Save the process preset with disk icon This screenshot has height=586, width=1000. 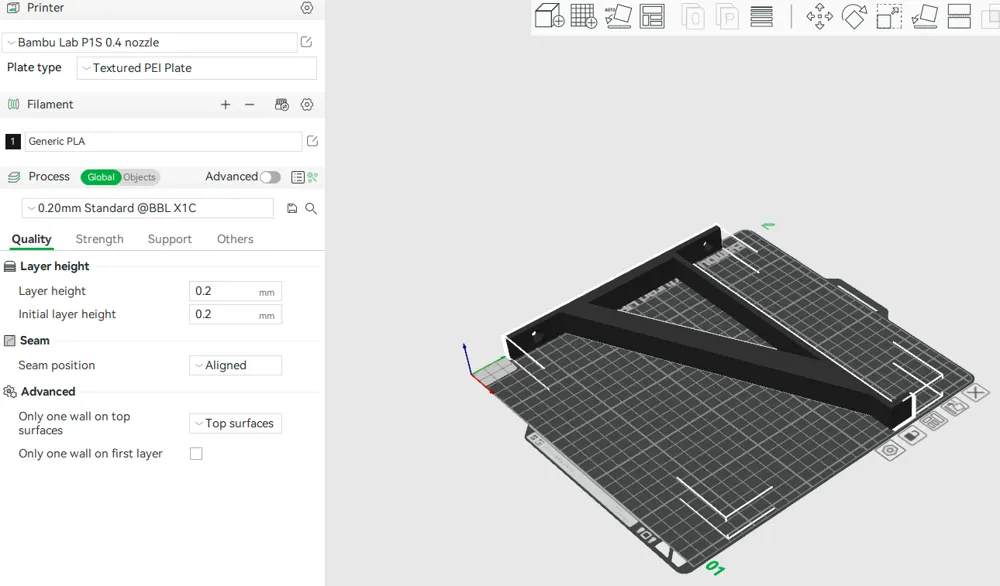(x=291, y=209)
